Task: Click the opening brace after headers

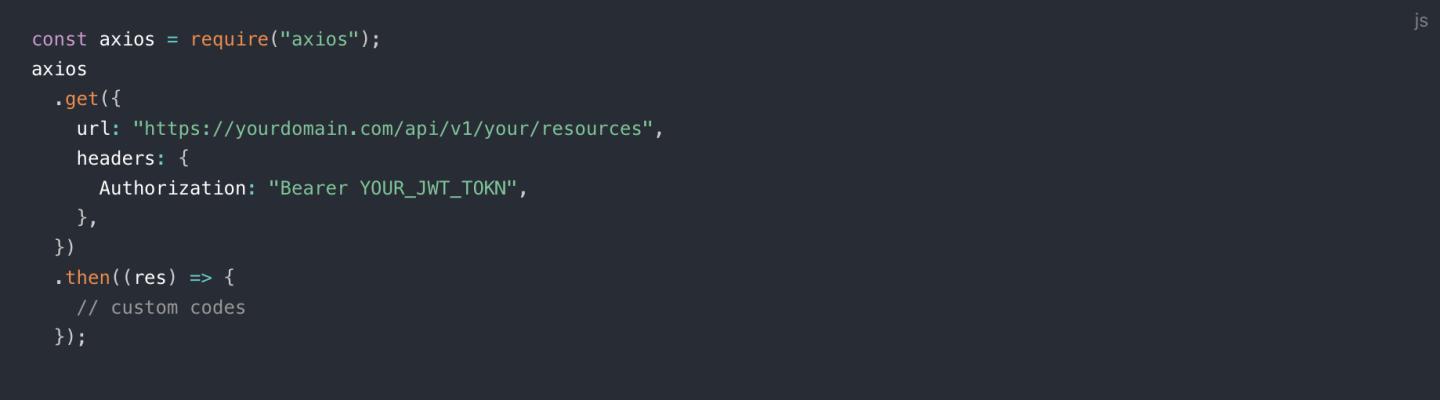Action: (x=183, y=158)
